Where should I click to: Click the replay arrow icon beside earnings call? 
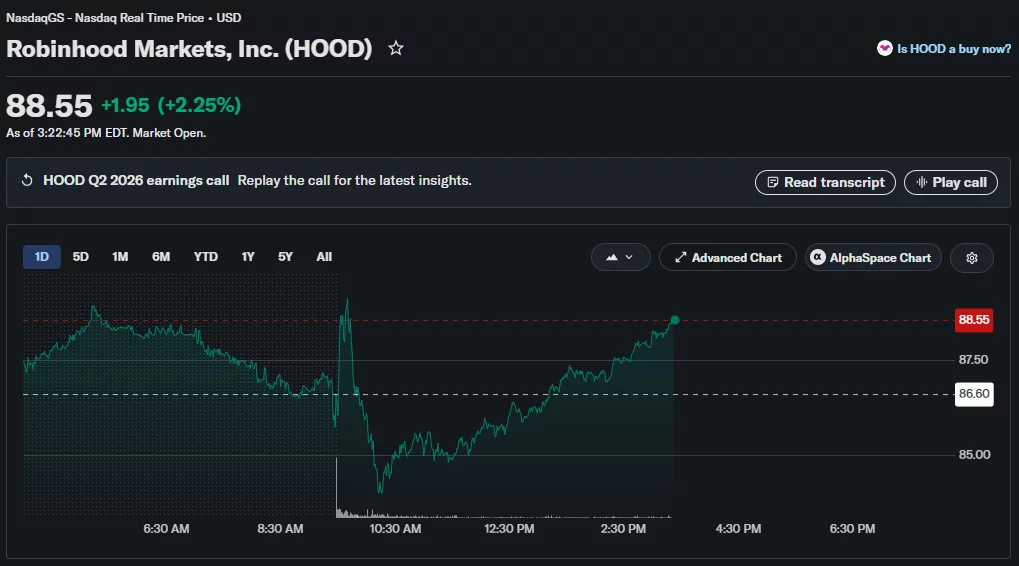click(27, 180)
